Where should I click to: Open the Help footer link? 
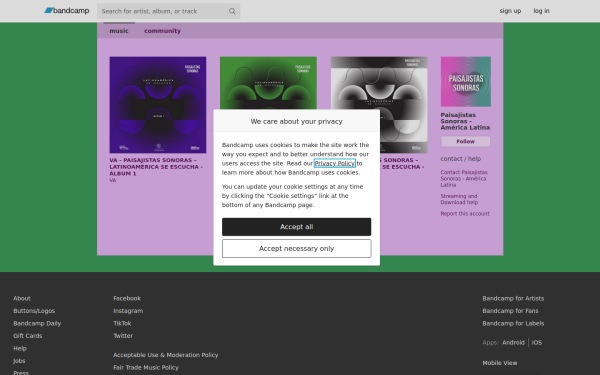click(20, 348)
